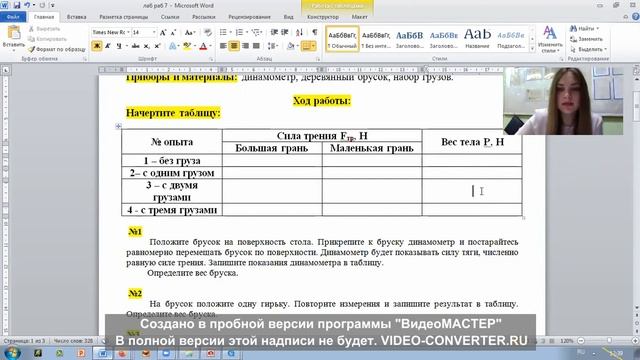Sort the selection alphabetically

299,32
